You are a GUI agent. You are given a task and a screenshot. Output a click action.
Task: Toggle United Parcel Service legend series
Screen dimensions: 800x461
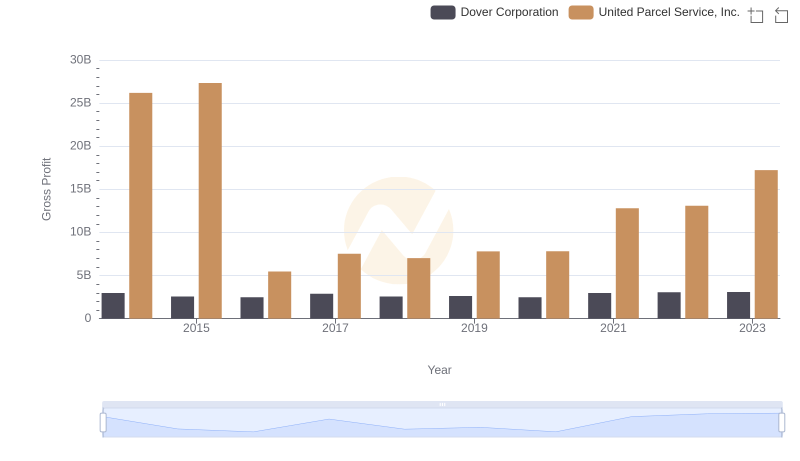coord(654,12)
